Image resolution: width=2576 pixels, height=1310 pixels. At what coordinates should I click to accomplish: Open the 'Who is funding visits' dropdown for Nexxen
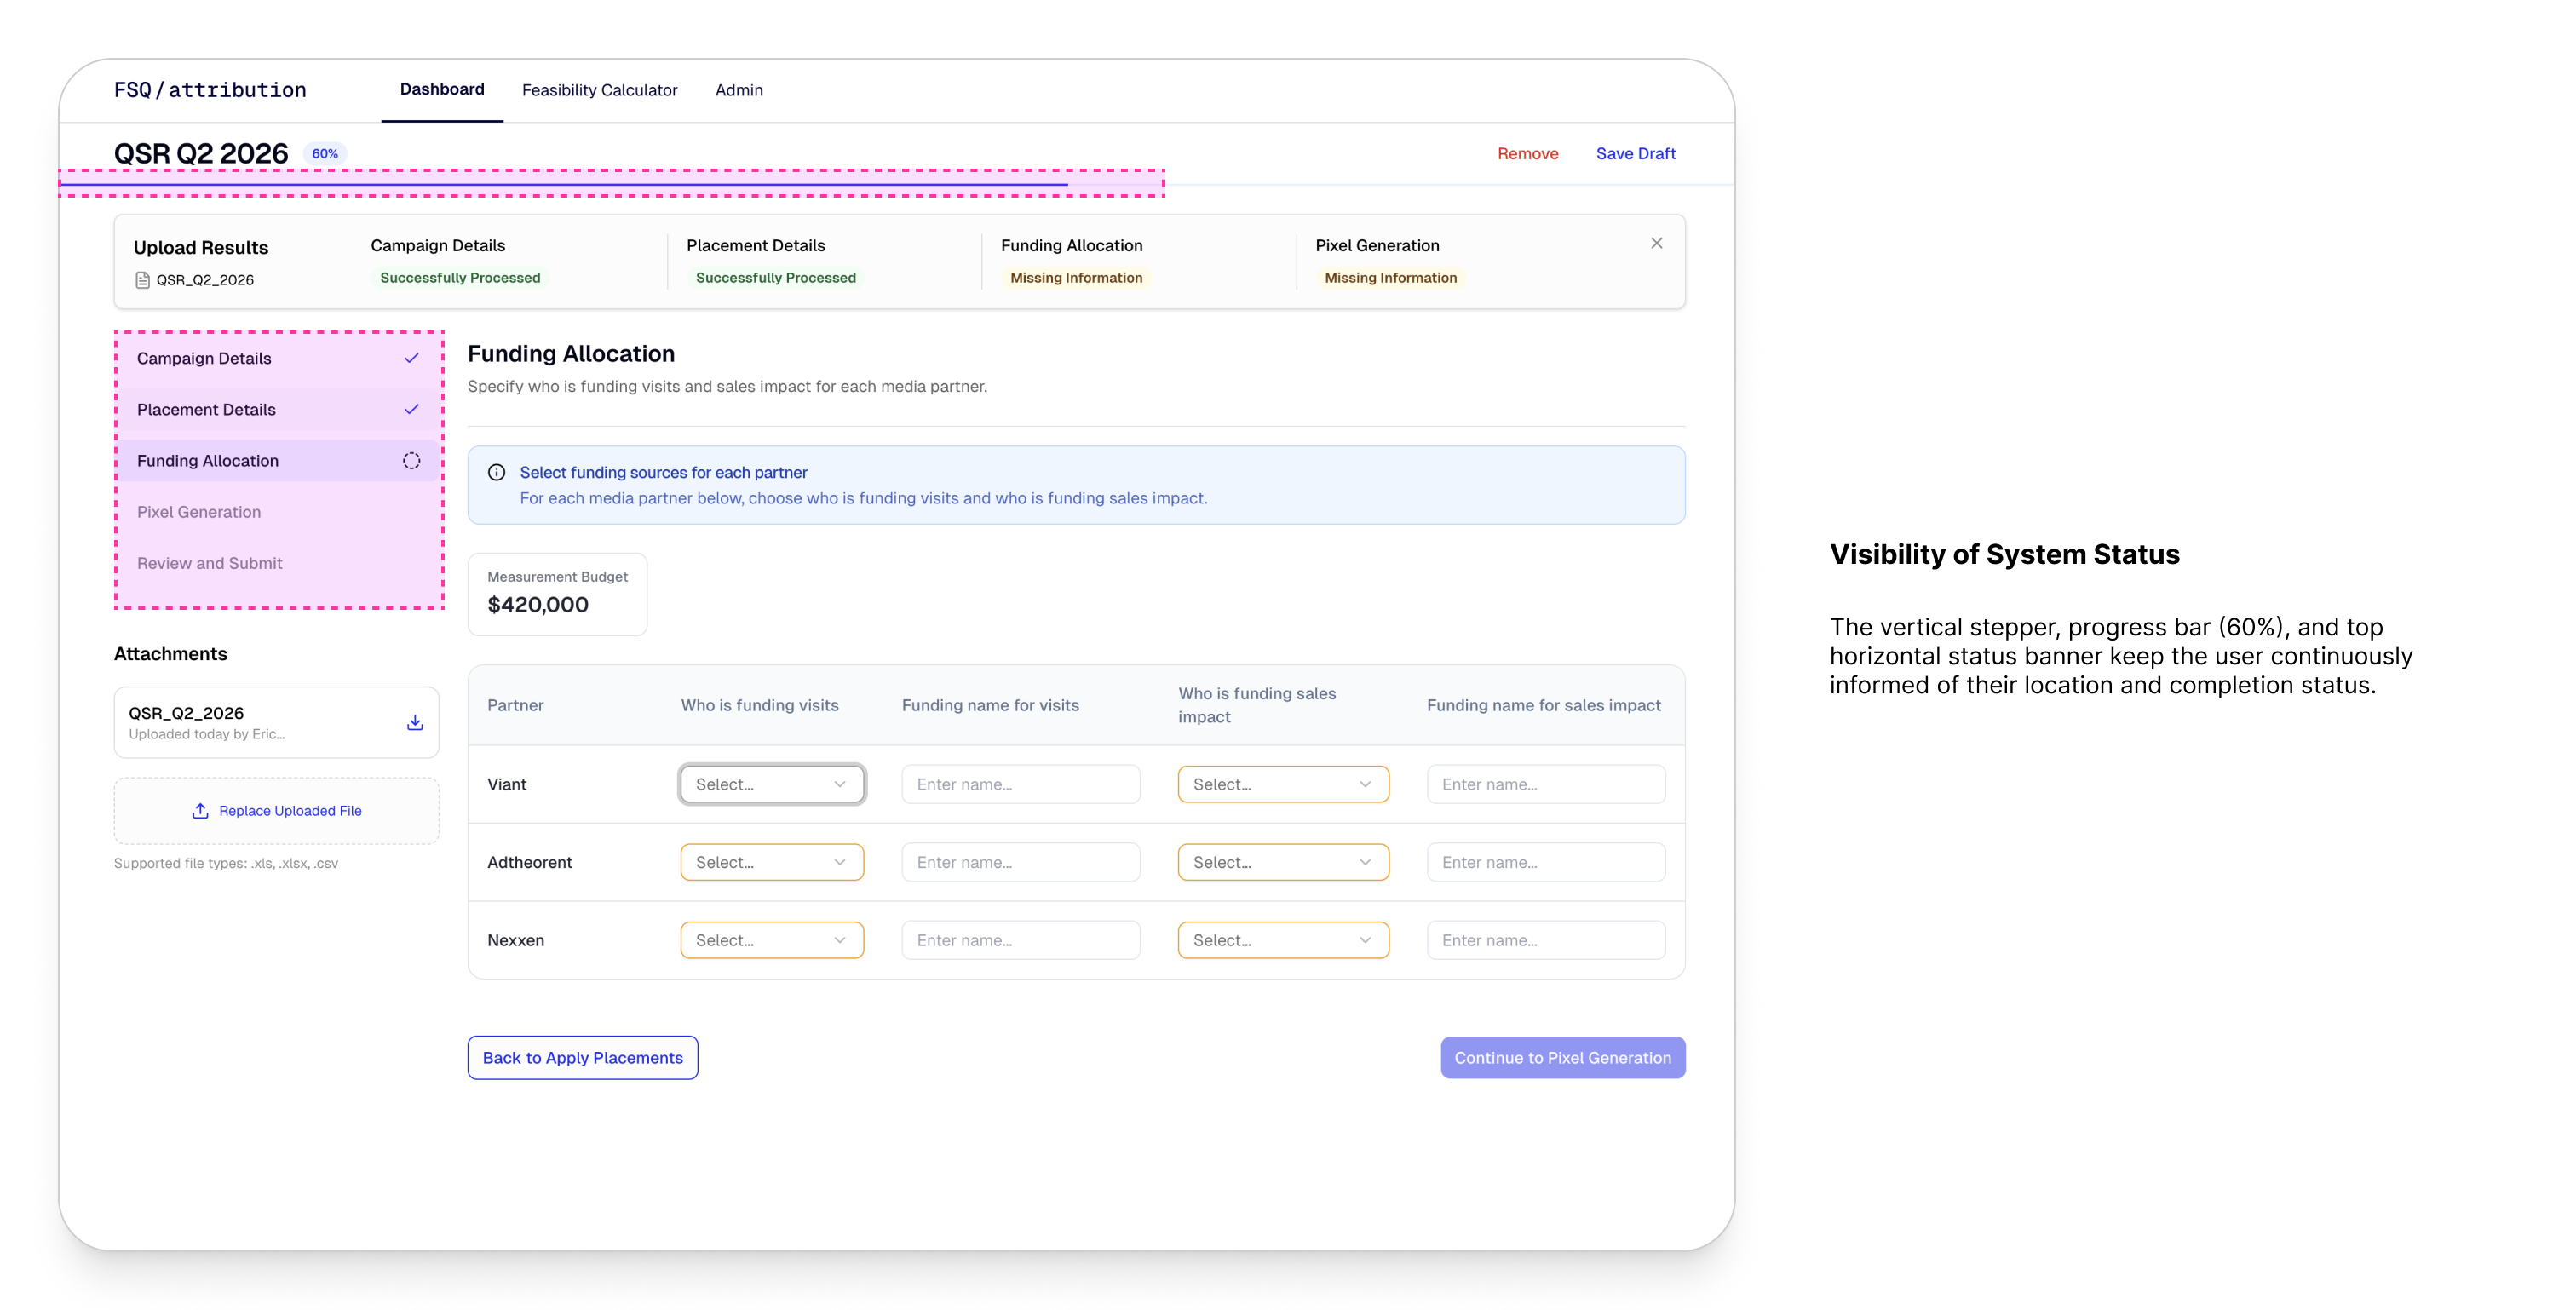click(x=771, y=939)
